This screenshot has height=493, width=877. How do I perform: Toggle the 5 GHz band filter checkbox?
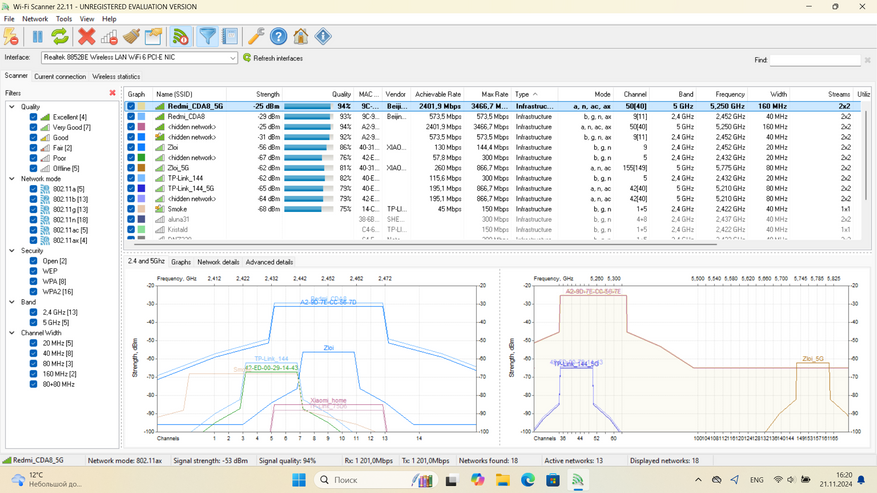coord(33,323)
